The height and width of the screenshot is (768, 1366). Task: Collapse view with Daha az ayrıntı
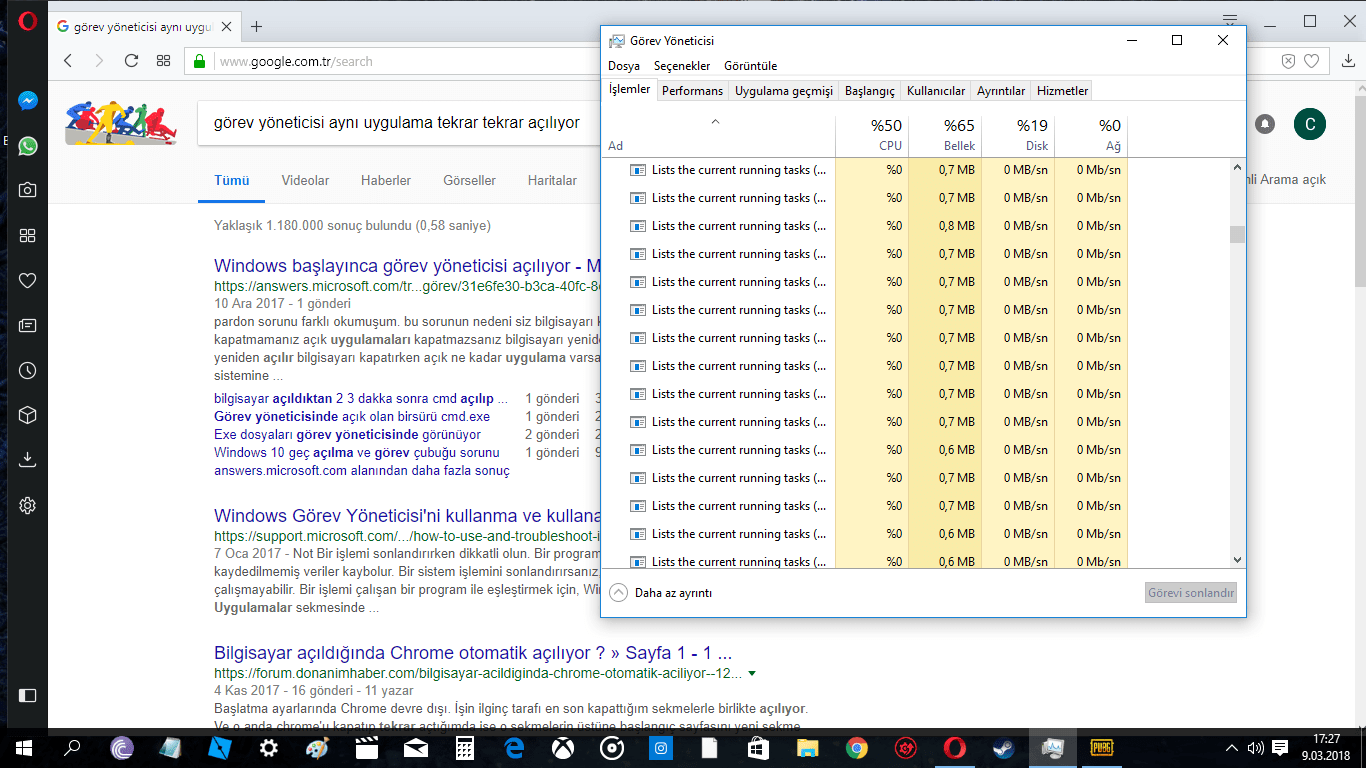[661, 593]
